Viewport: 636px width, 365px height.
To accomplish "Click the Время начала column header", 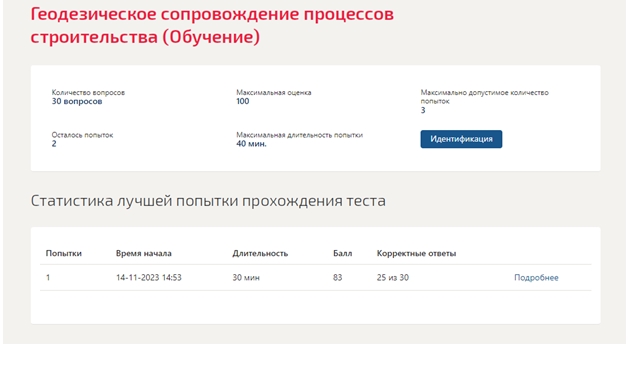I will point(144,253).
